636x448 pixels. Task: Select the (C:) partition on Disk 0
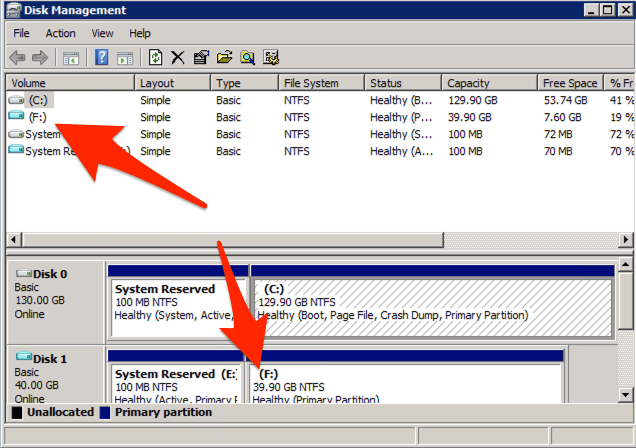click(430, 305)
